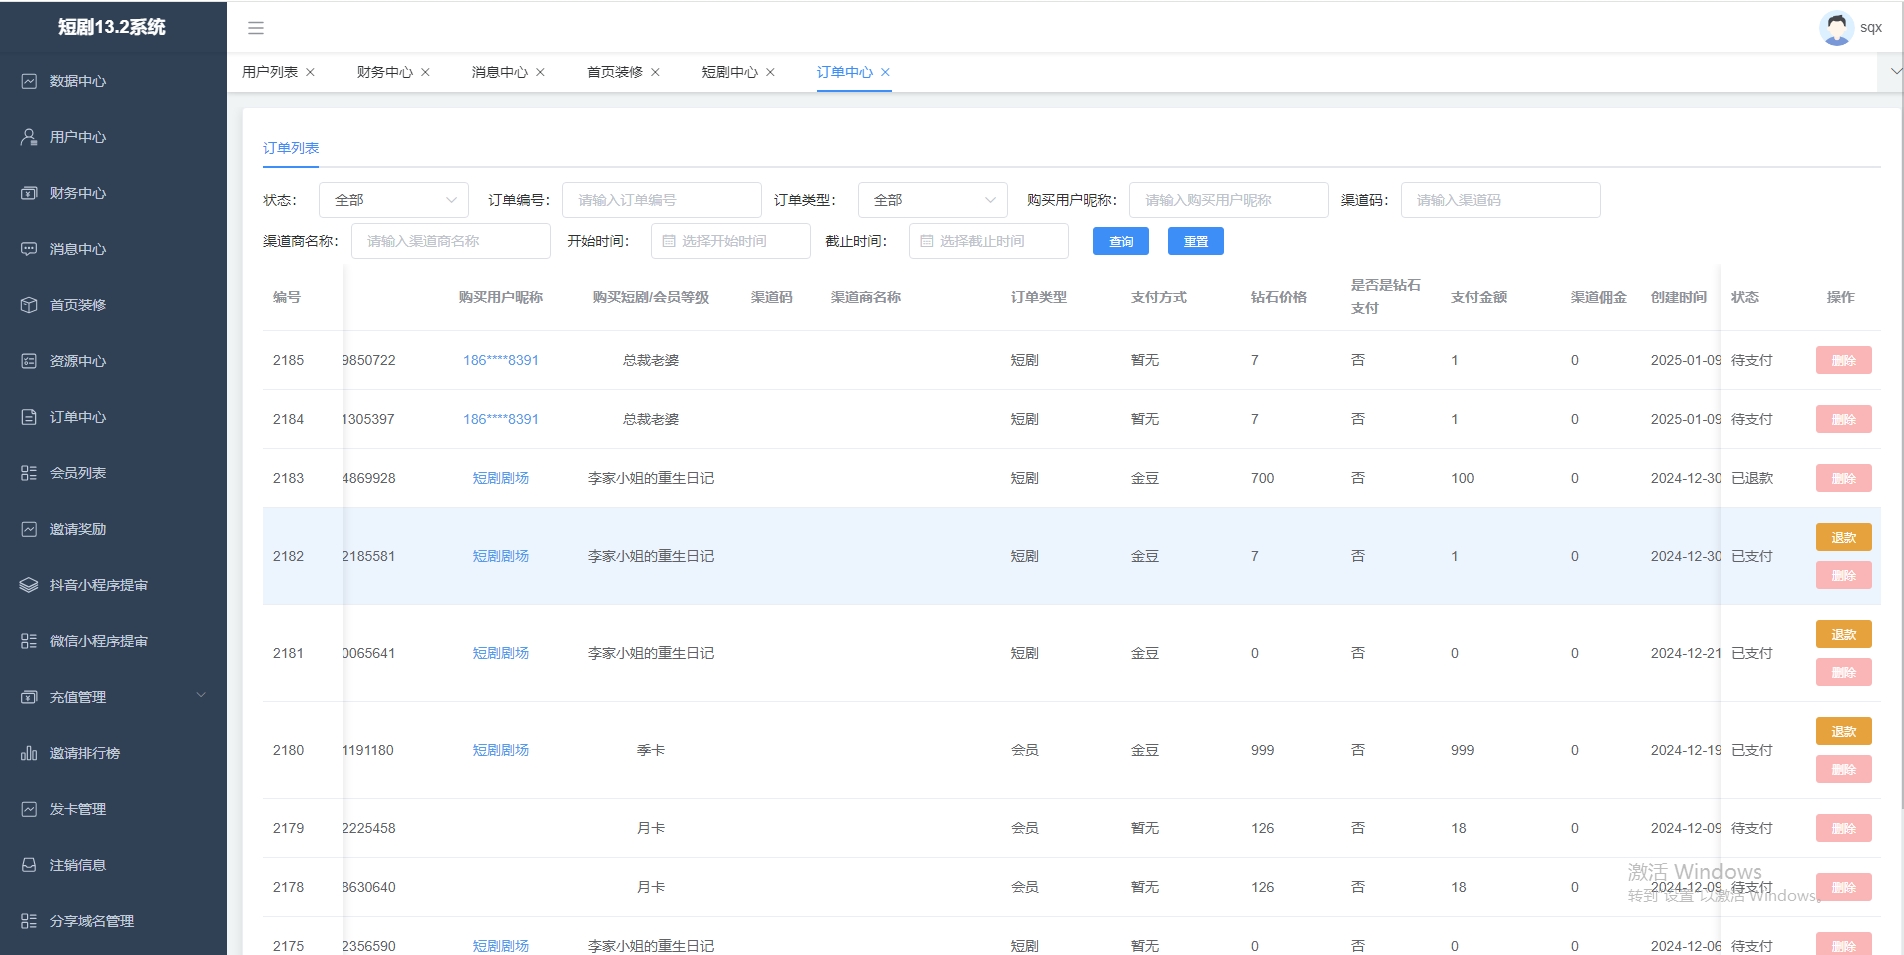Click the data center chart icon in sidebar
Image resolution: width=1904 pixels, height=955 pixels.
pyautogui.click(x=29, y=81)
